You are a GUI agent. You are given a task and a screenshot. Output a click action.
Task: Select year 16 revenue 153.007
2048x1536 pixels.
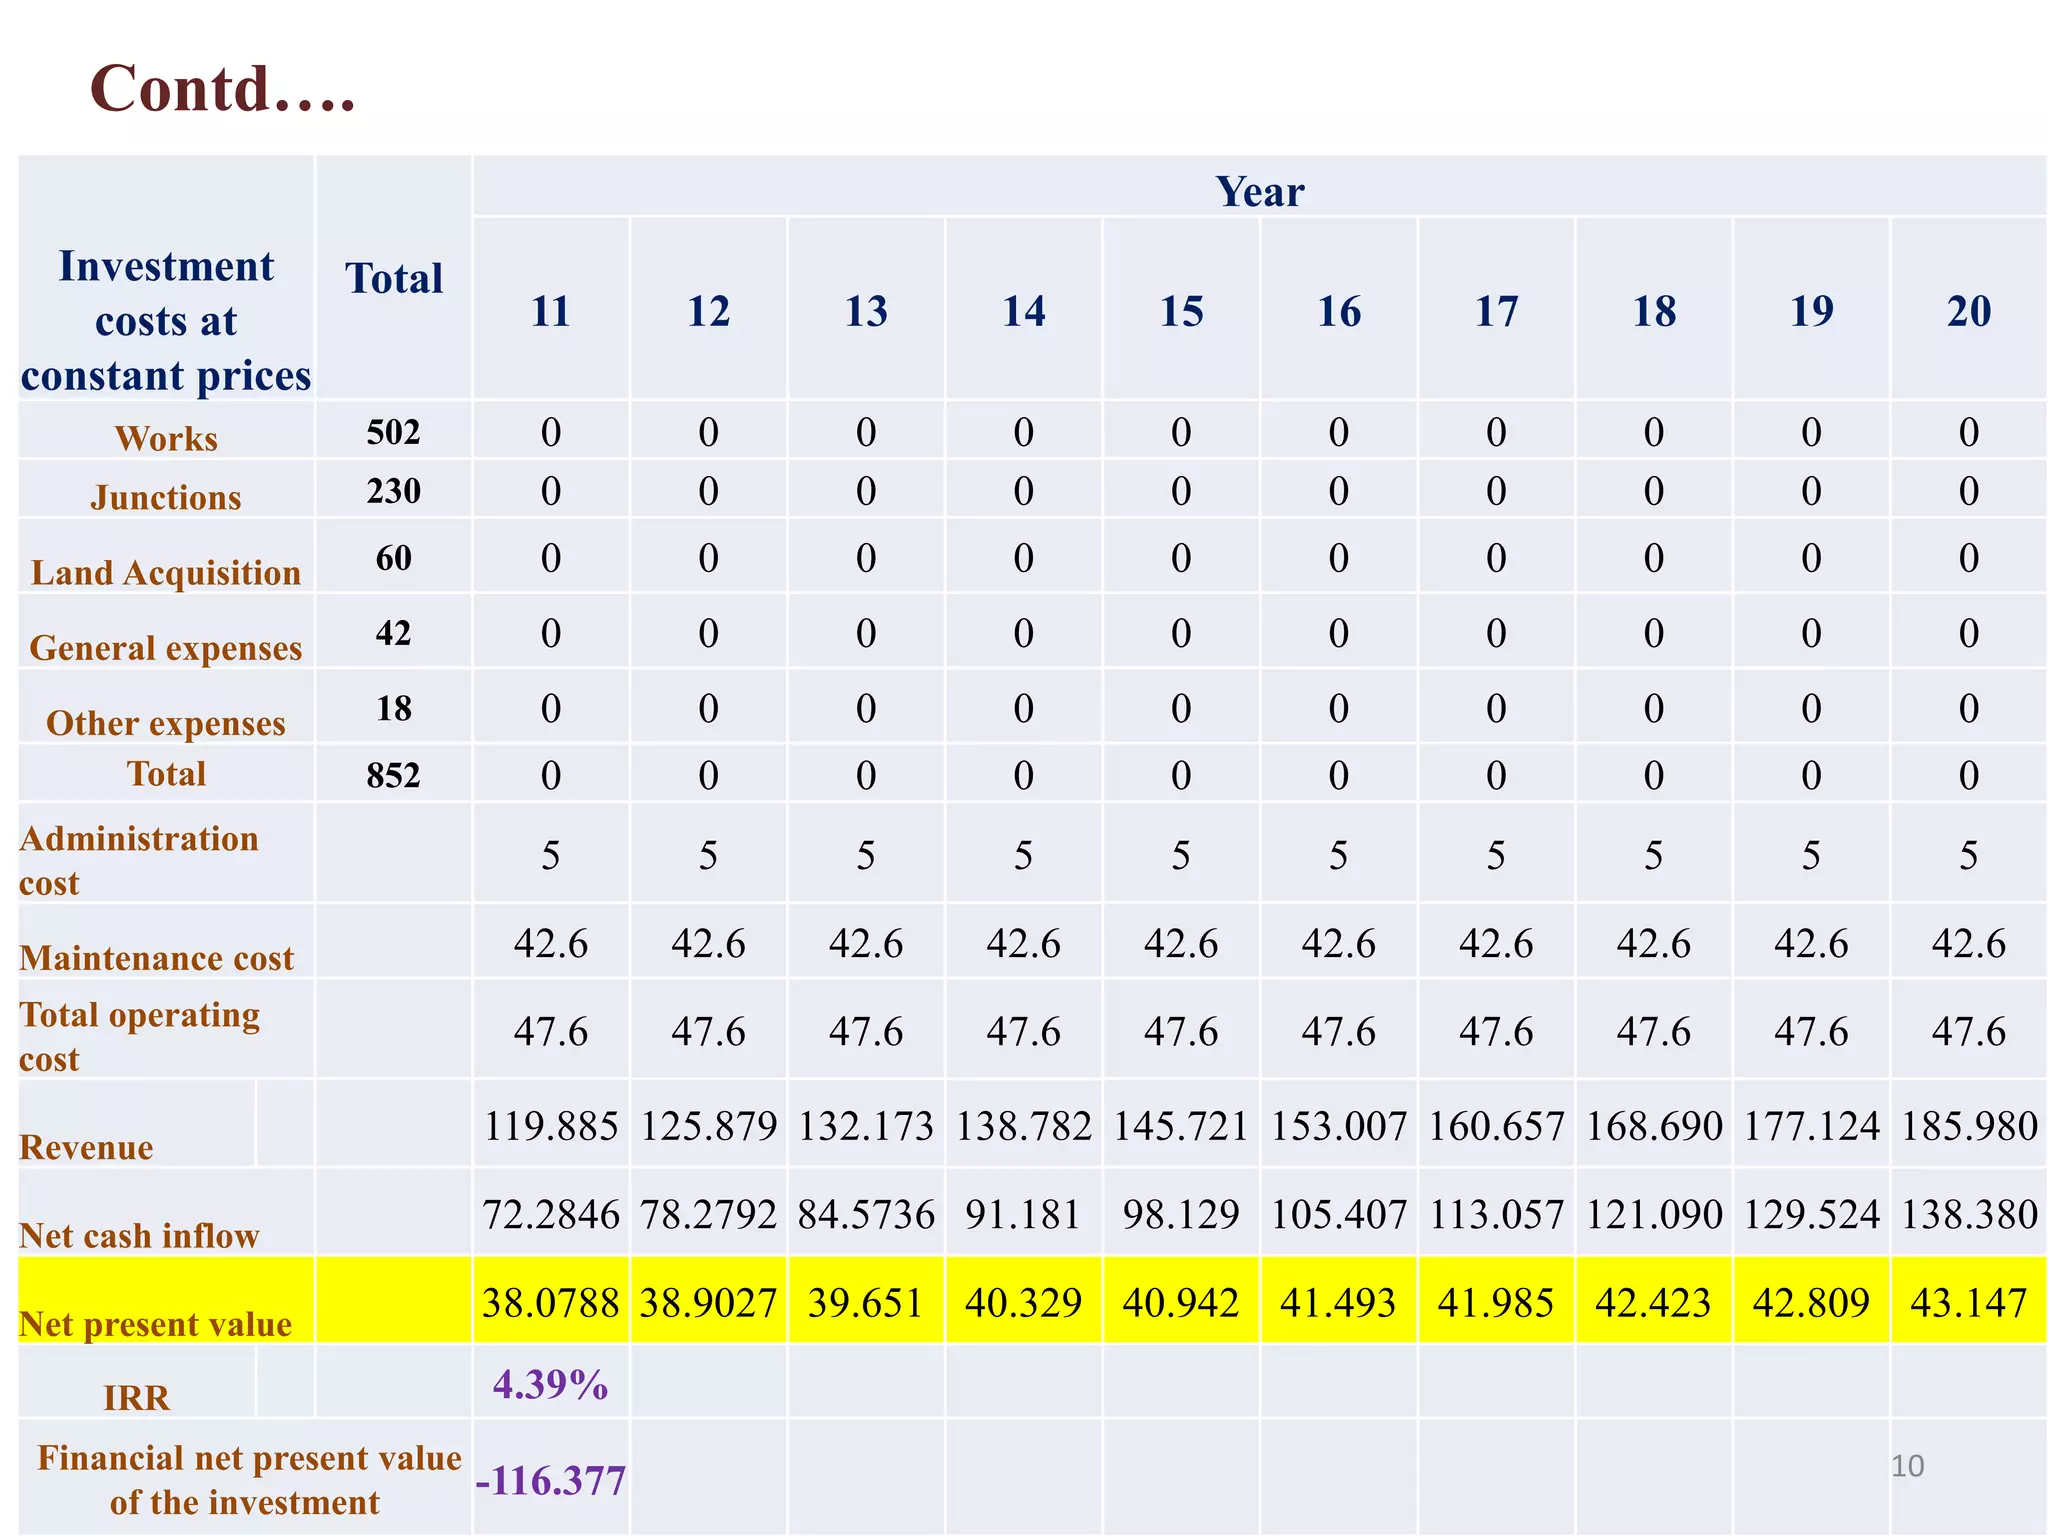1338,1126
